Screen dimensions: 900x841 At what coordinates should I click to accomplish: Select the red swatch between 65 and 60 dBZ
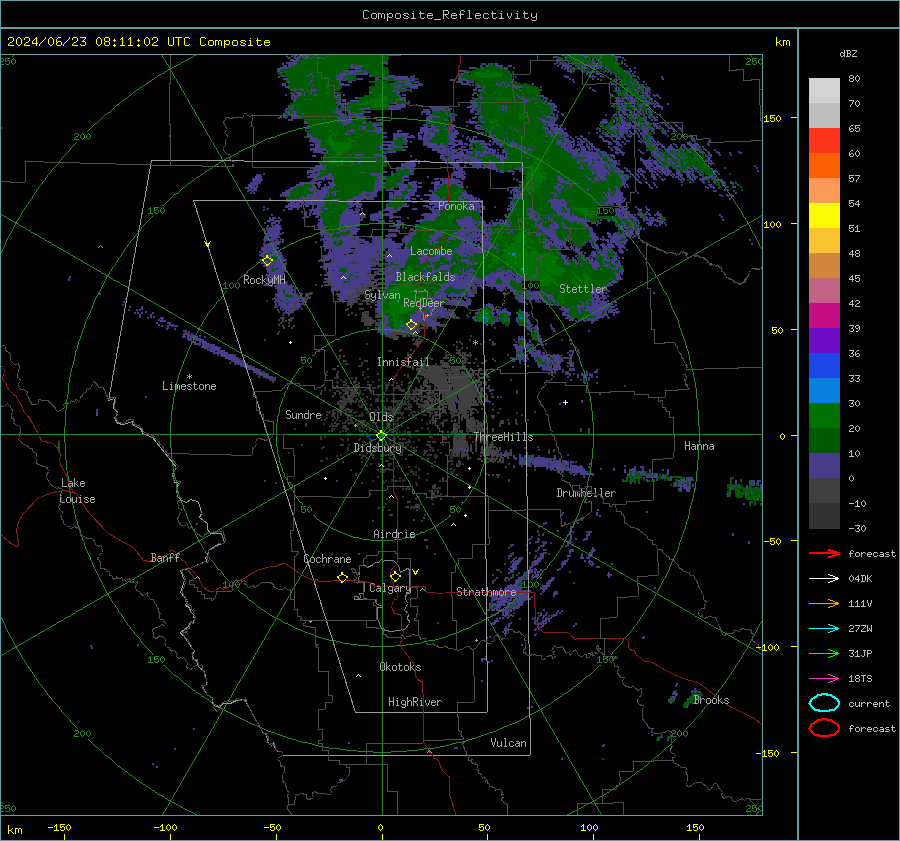(x=824, y=140)
